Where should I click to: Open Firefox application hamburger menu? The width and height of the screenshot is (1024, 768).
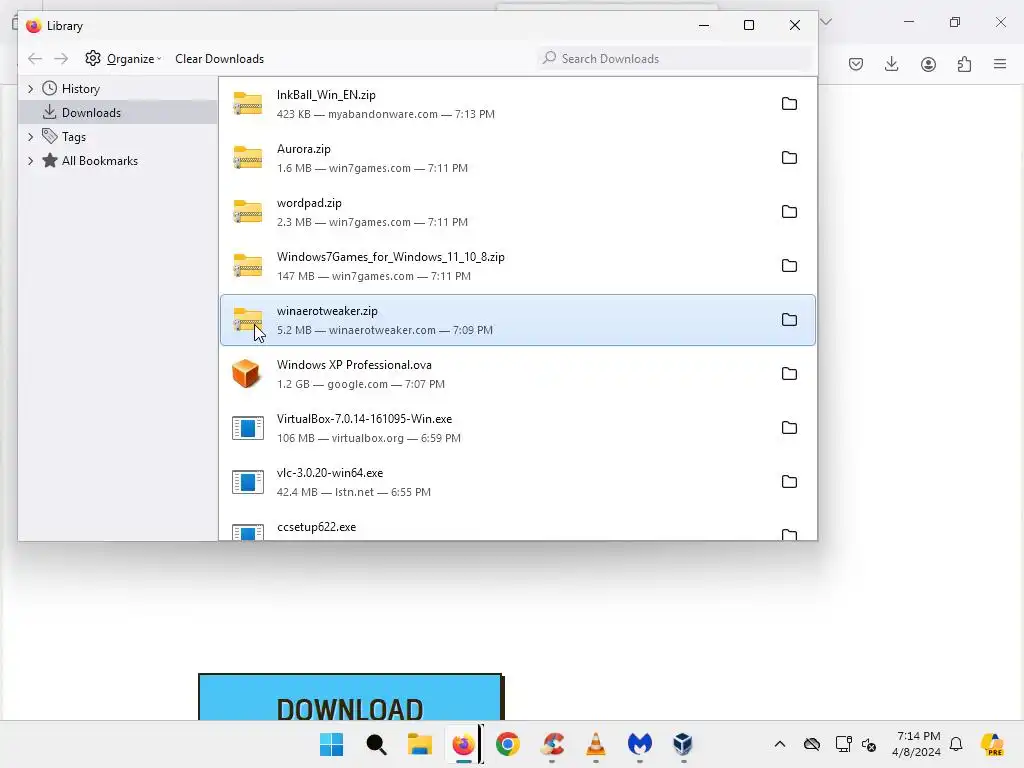(1000, 64)
